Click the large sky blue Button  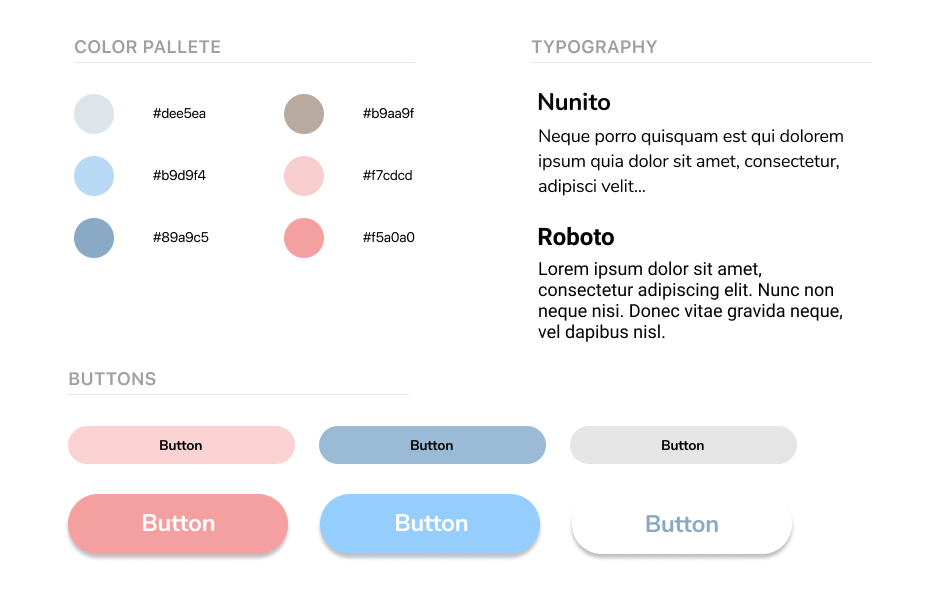point(430,524)
